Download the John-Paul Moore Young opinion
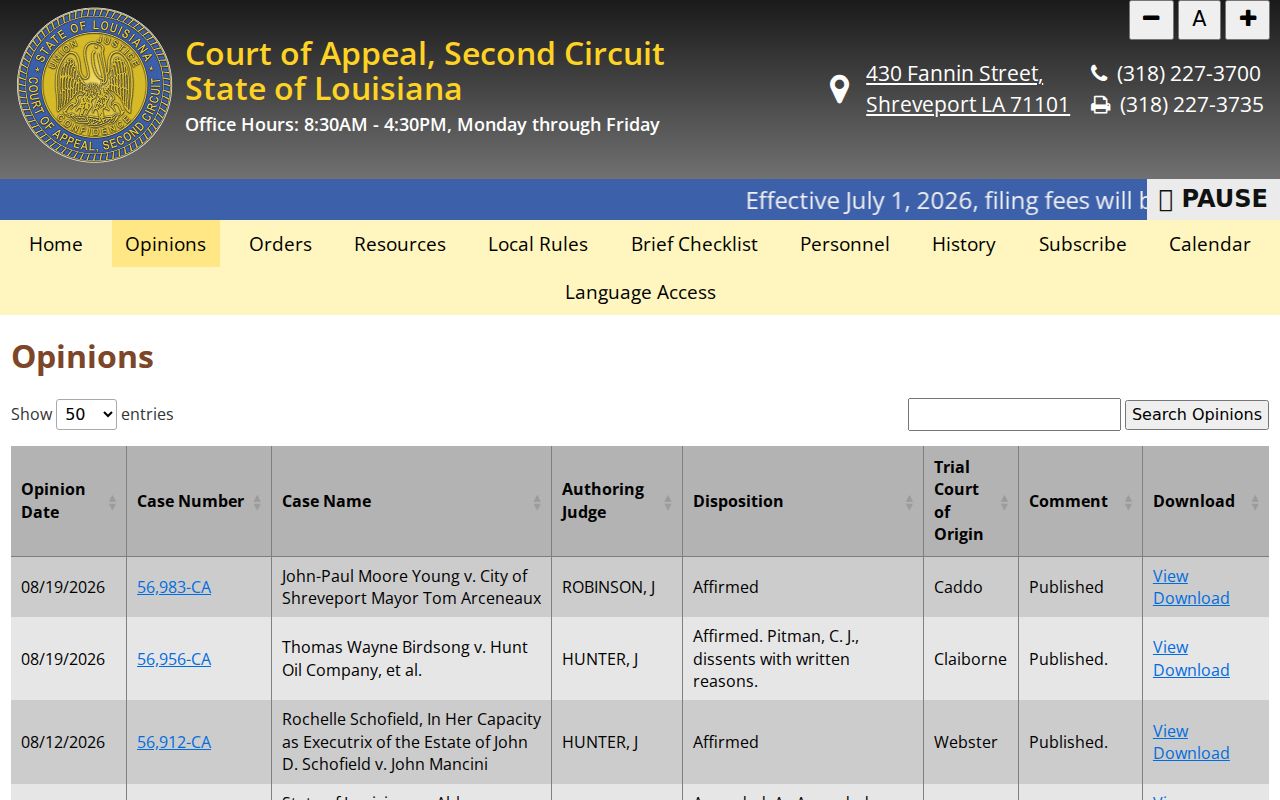1280x800 pixels. (x=1191, y=598)
